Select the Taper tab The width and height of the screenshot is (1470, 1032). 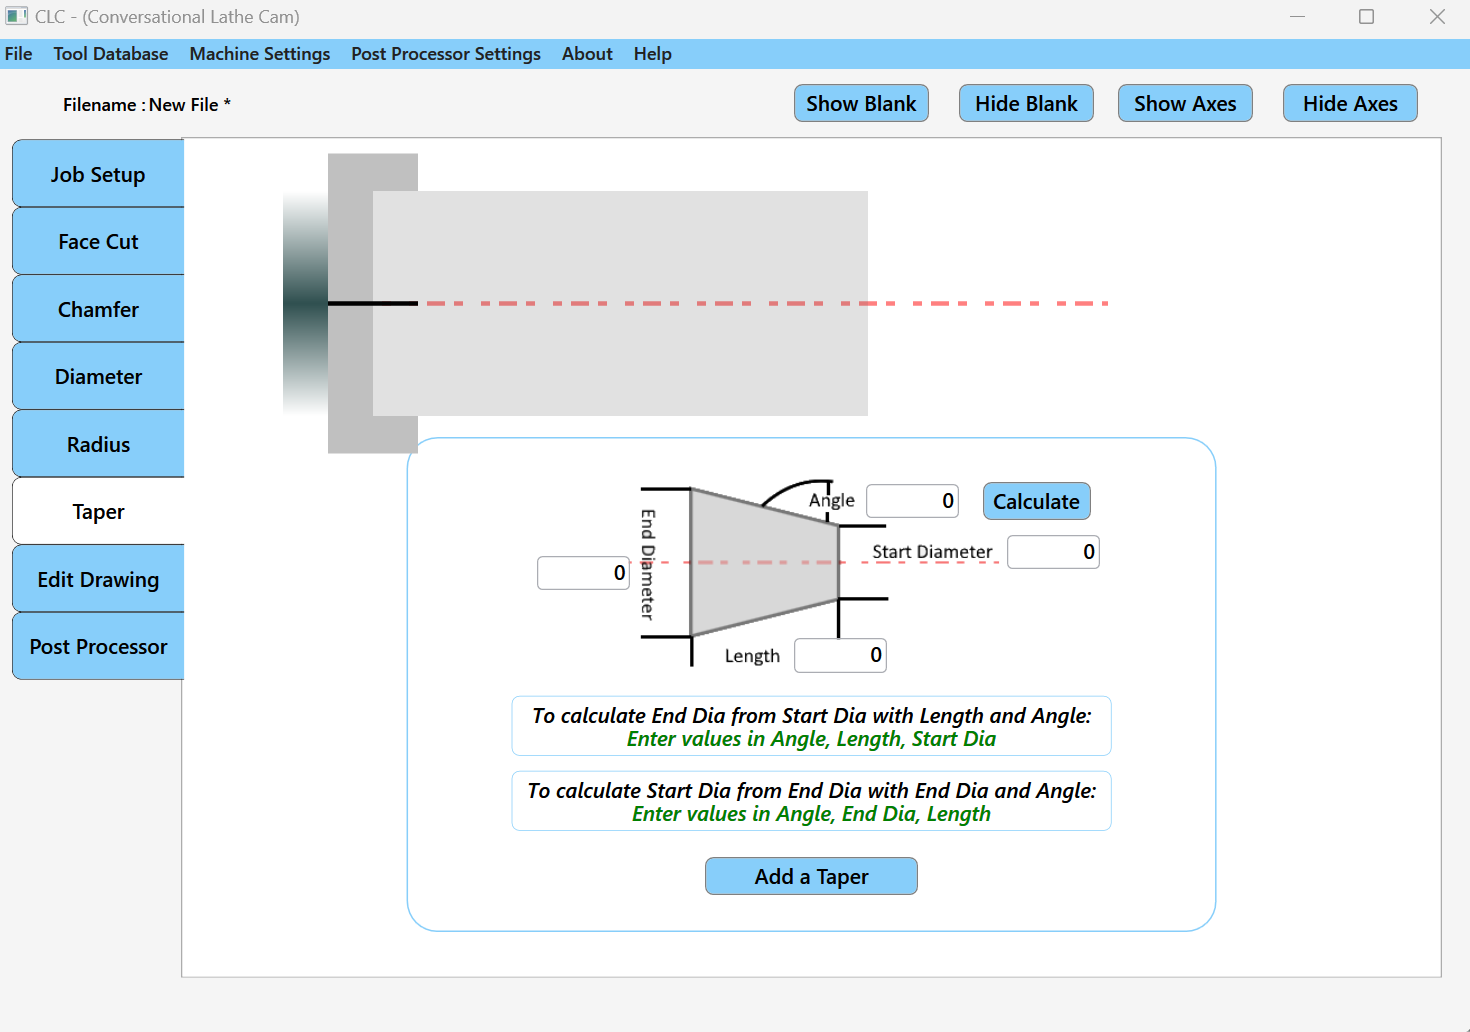tap(97, 511)
